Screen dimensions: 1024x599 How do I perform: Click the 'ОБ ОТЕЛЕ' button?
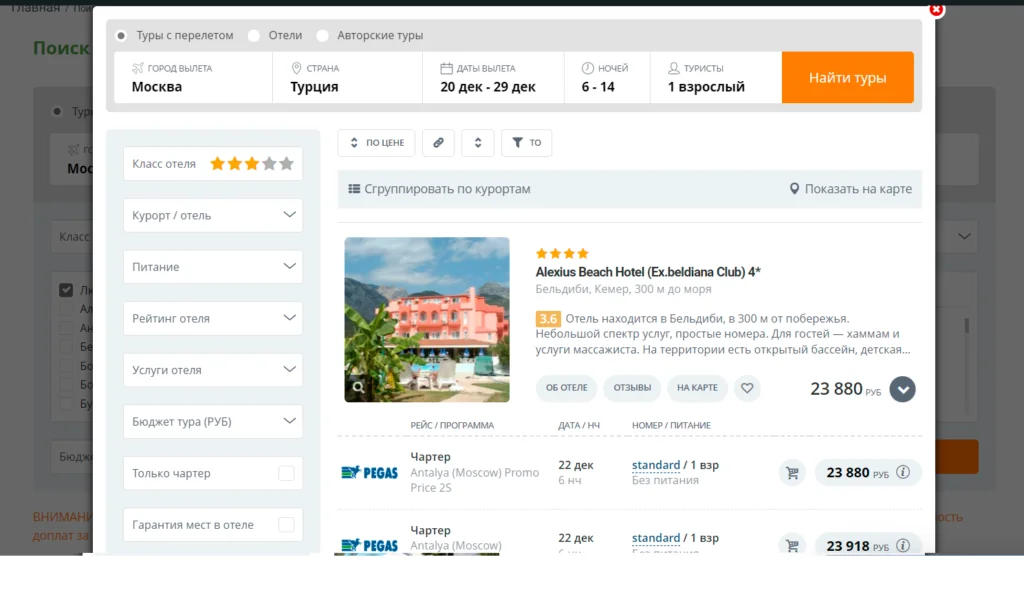click(566, 388)
